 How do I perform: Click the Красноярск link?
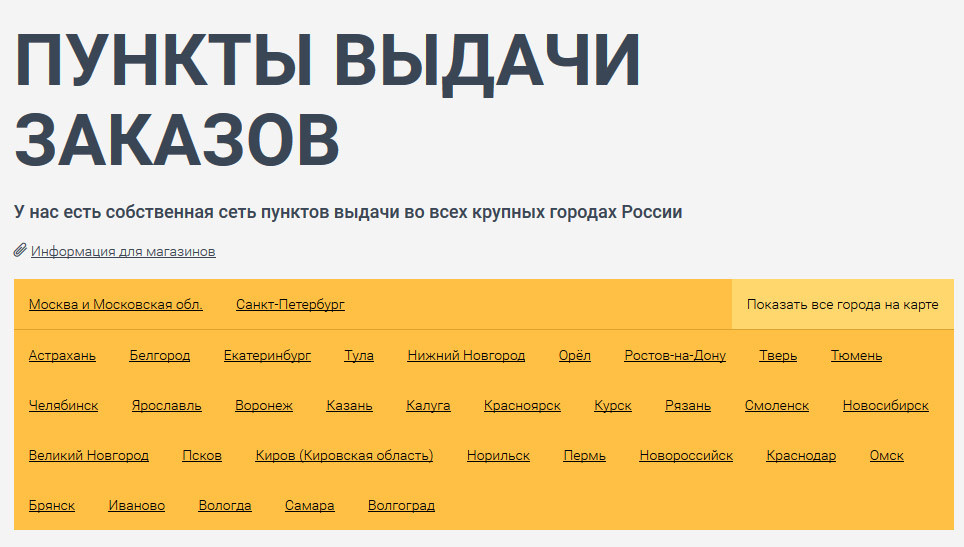point(522,406)
